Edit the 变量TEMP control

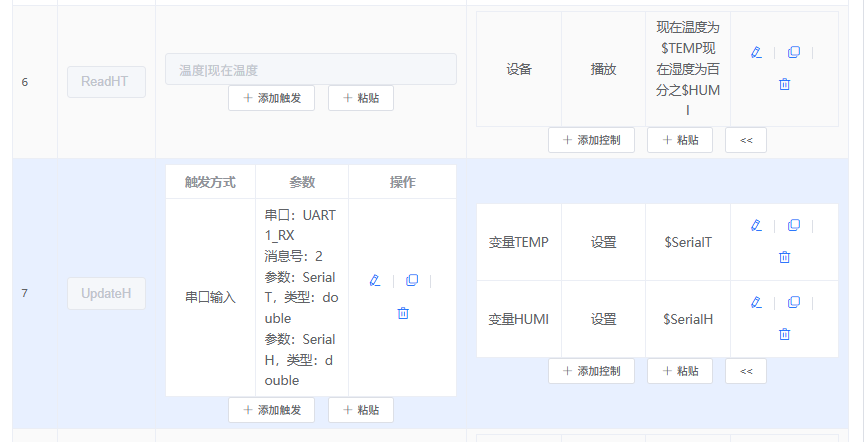pos(756,225)
